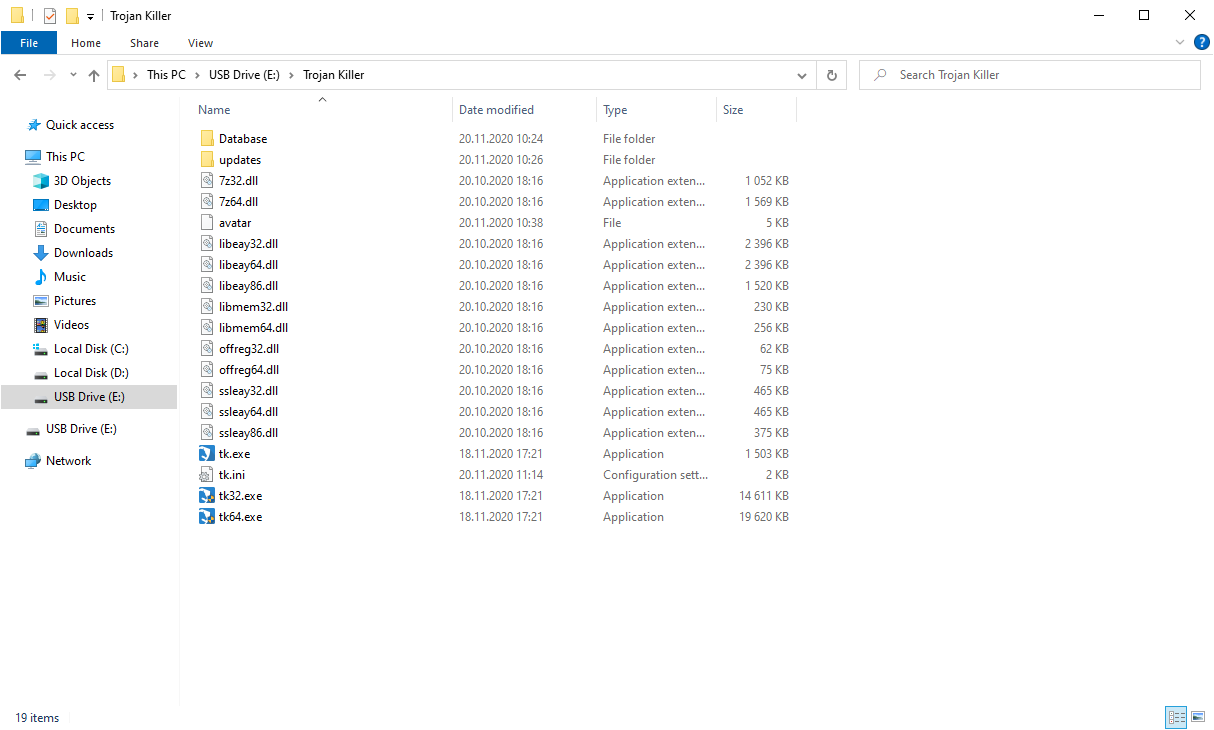Refresh the folder with the Refresh button
The height and width of the screenshot is (730, 1214).
[x=831, y=75]
